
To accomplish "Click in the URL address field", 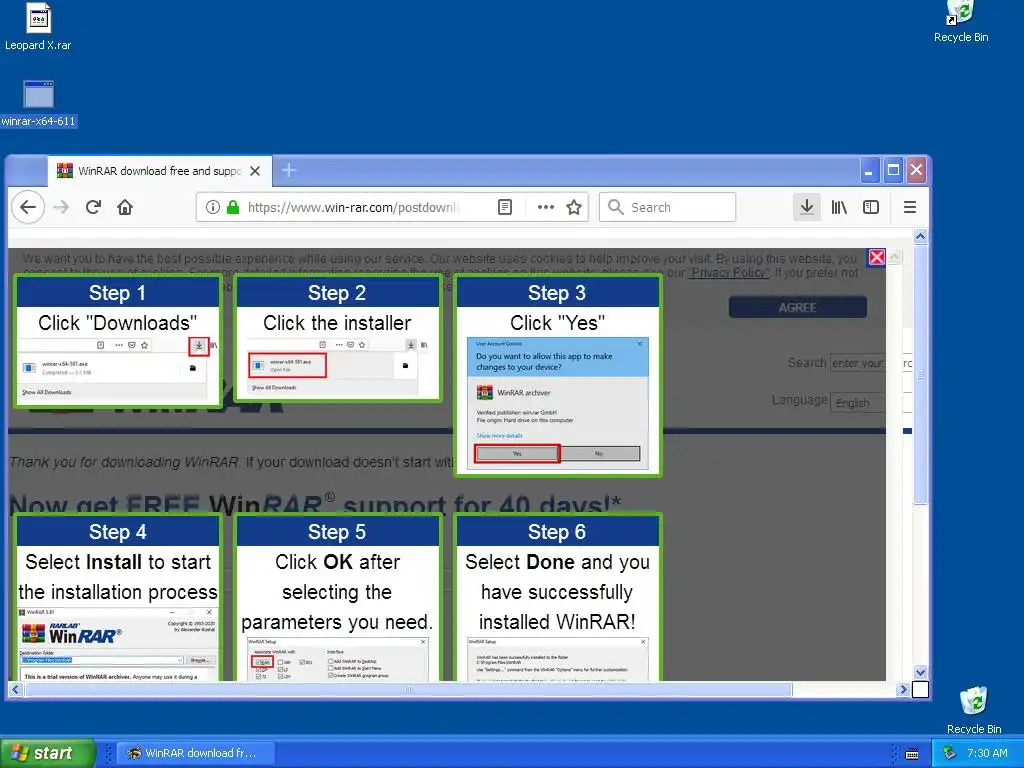I will (x=353, y=208).
